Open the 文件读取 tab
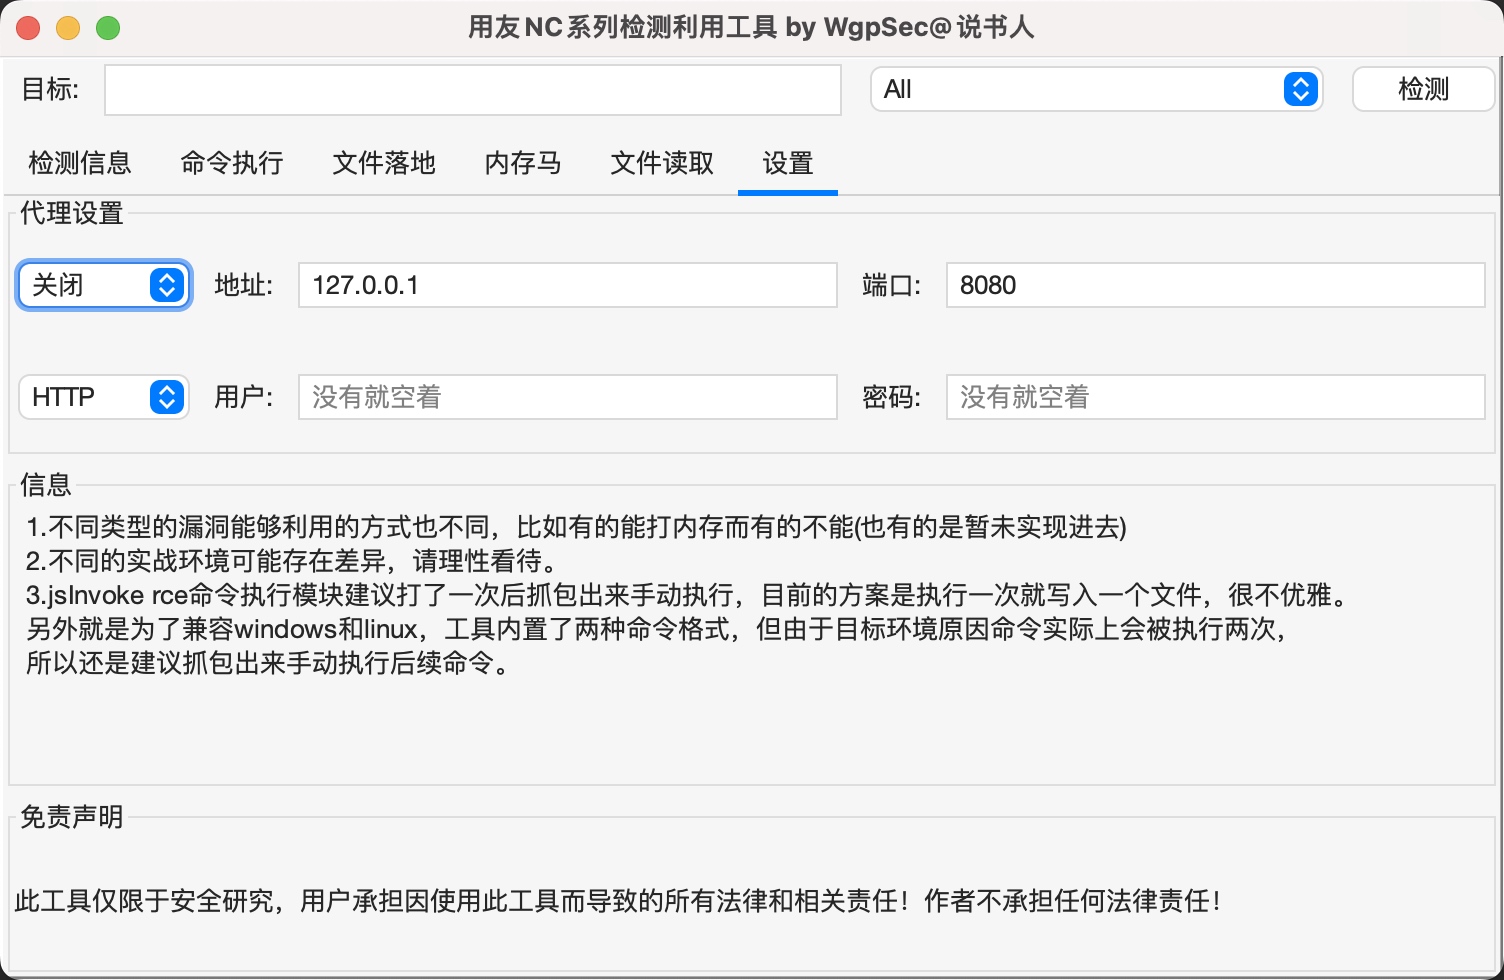This screenshot has height=980, width=1504. point(660,163)
